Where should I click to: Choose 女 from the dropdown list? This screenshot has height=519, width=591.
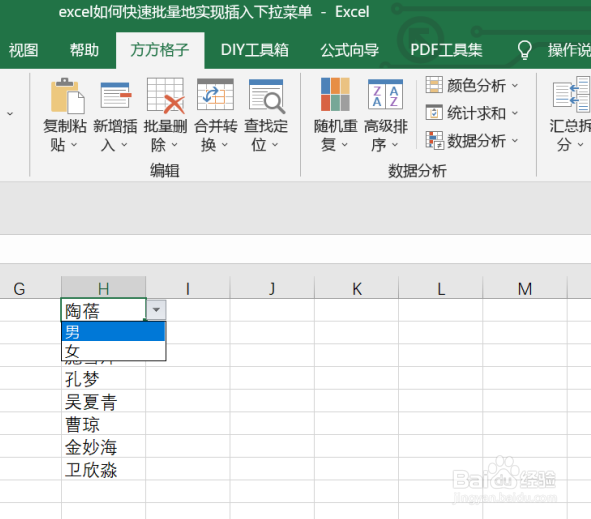pos(113,351)
